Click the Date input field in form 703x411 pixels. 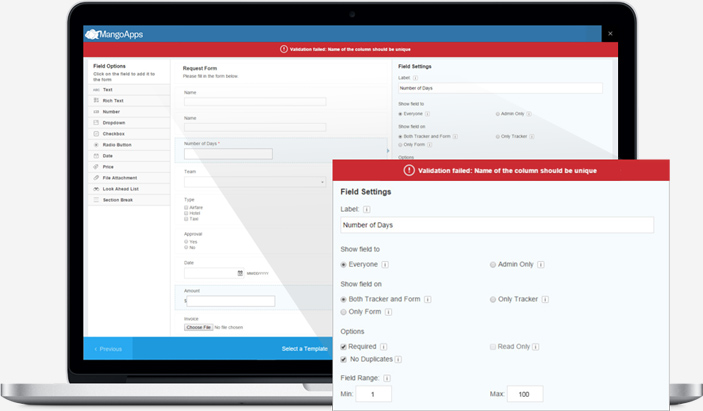click(214, 273)
